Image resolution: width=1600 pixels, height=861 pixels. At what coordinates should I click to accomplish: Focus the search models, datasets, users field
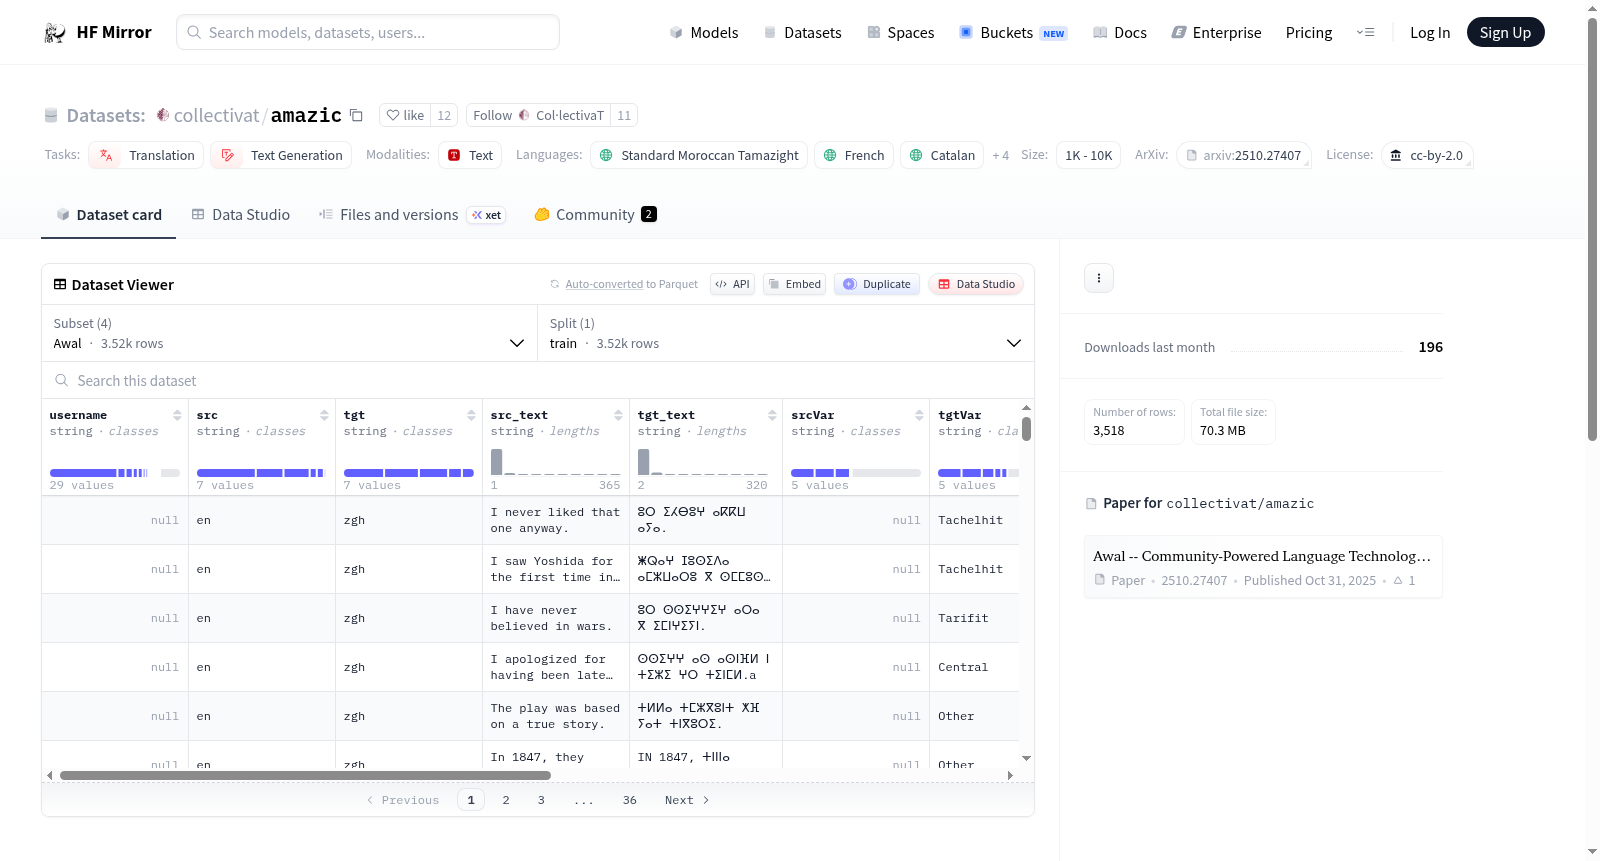click(368, 33)
